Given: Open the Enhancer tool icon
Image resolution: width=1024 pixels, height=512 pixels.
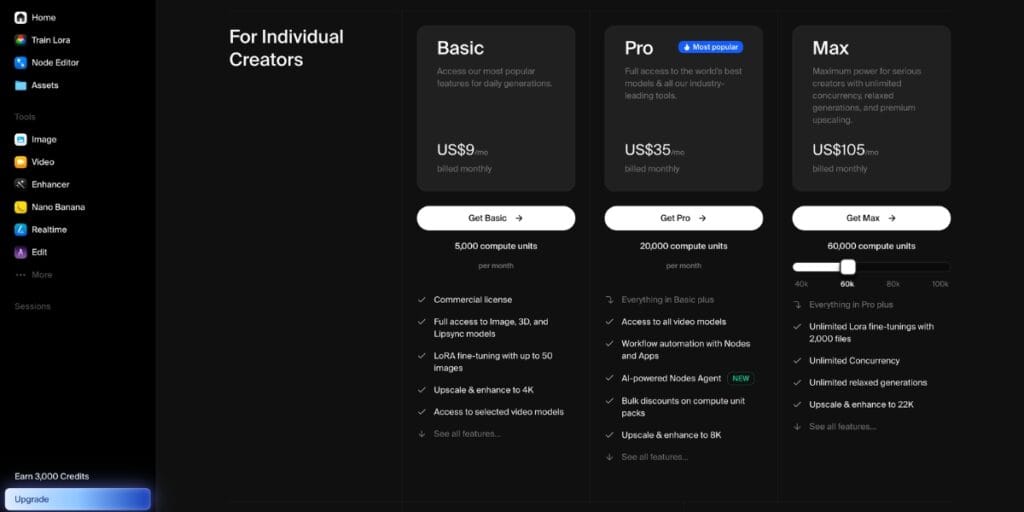Looking at the screenshot, I should pyautogui.click(x=20, y=184).
